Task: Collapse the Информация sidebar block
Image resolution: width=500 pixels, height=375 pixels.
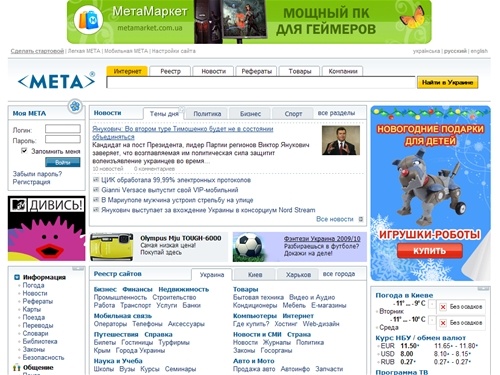Action: [x=78, y=268]
